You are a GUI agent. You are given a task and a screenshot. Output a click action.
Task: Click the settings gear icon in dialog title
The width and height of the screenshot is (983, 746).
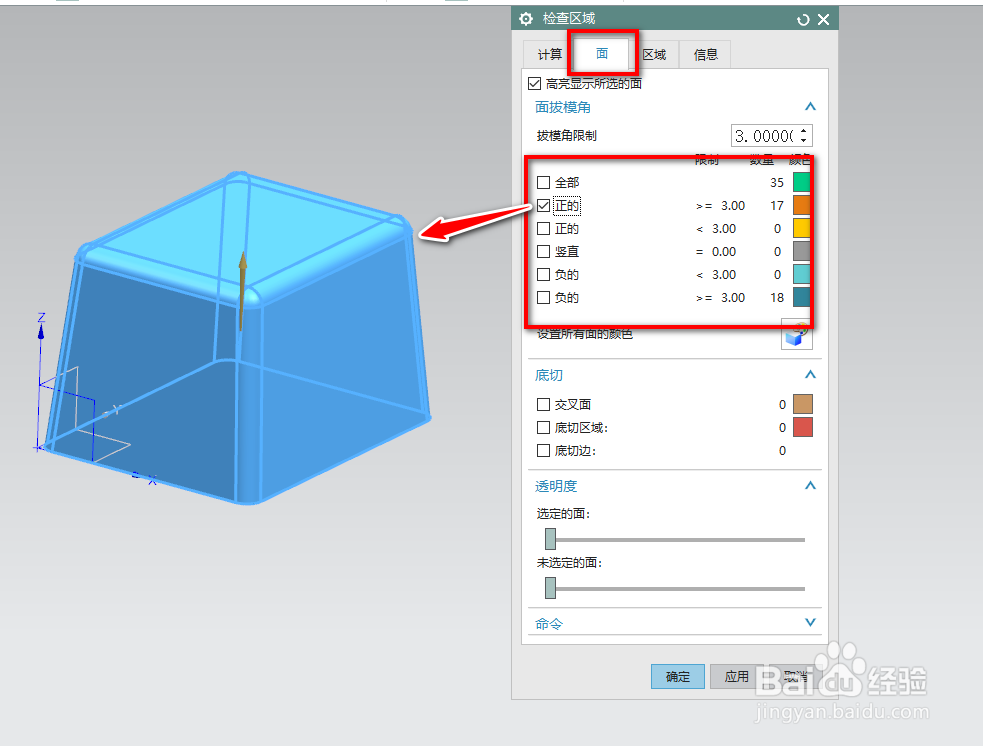pyautogui.click(x=526, y=19)
